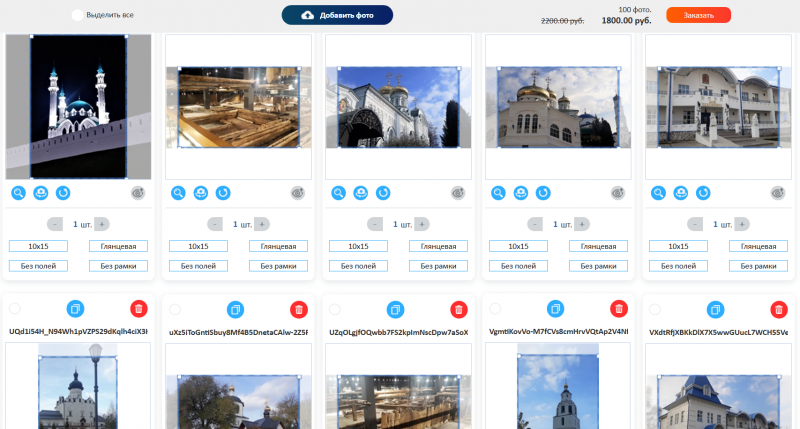Viewport: 800px width, 429px height.
Task: Delete the photo UQd1i54H_N94Wh1pVZPS29dKqlh4ciX3I
Action: coord(138,310)
